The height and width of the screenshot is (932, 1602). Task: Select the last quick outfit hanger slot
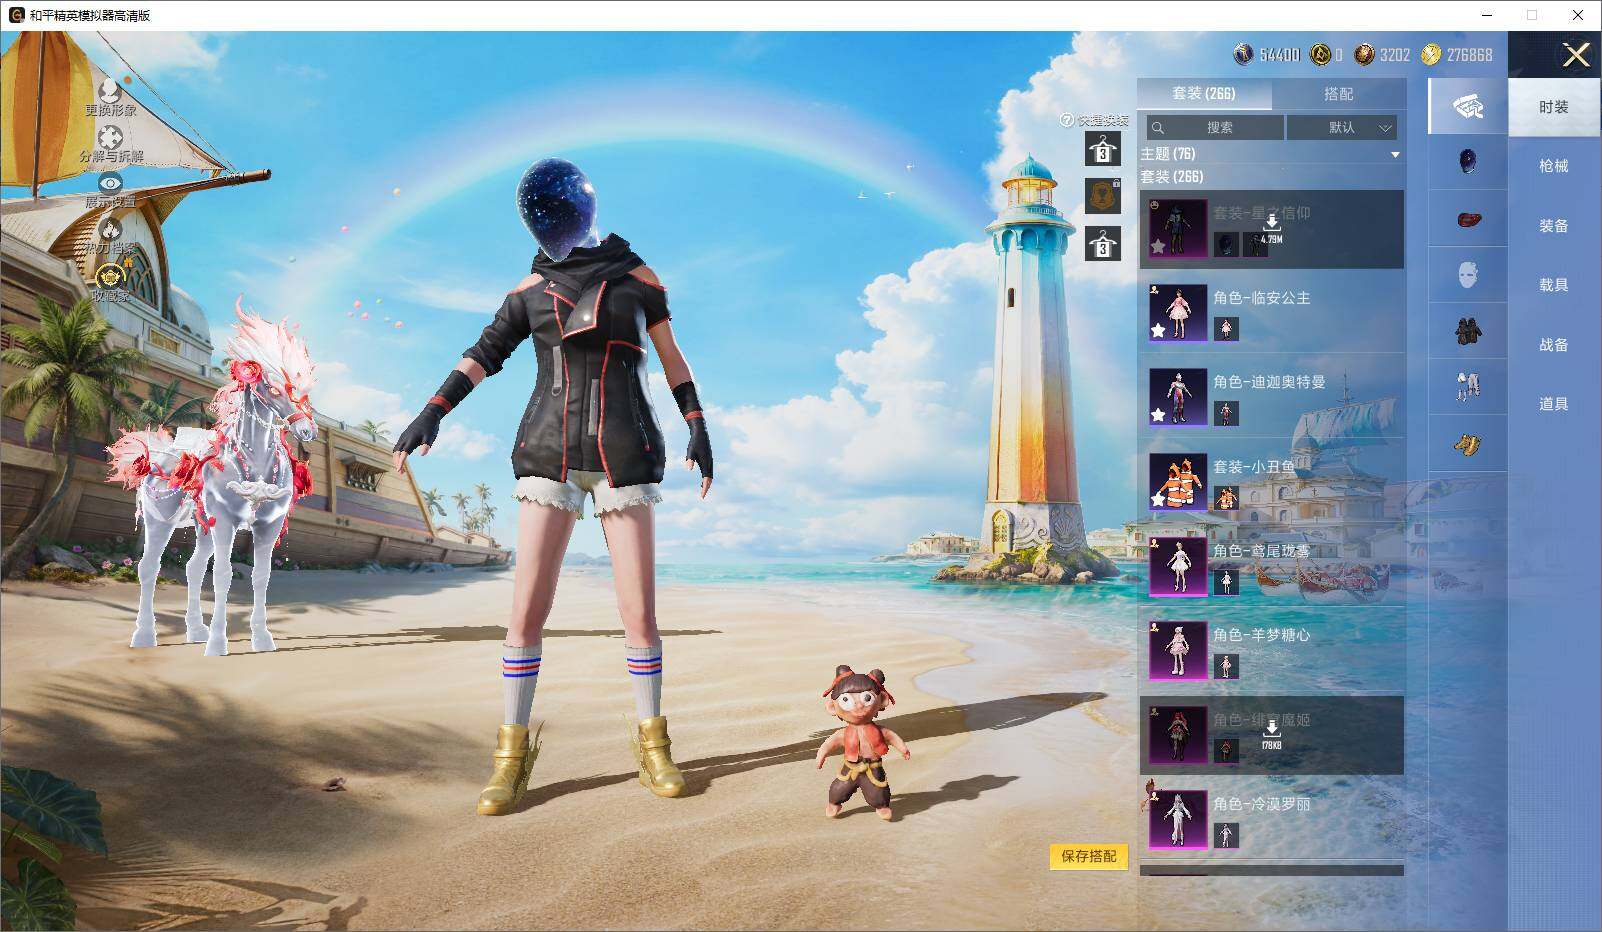pyautogui.click(x=1103, y=243)
